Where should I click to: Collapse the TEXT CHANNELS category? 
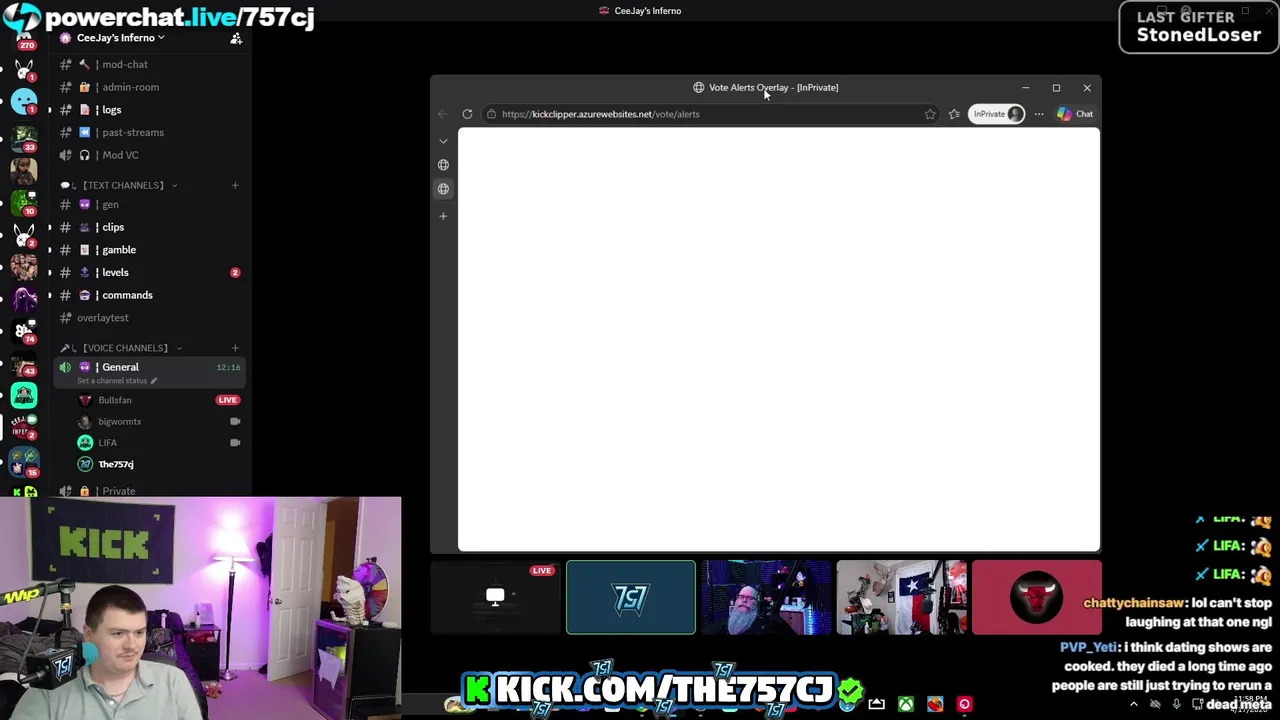[x=122, y=185]
